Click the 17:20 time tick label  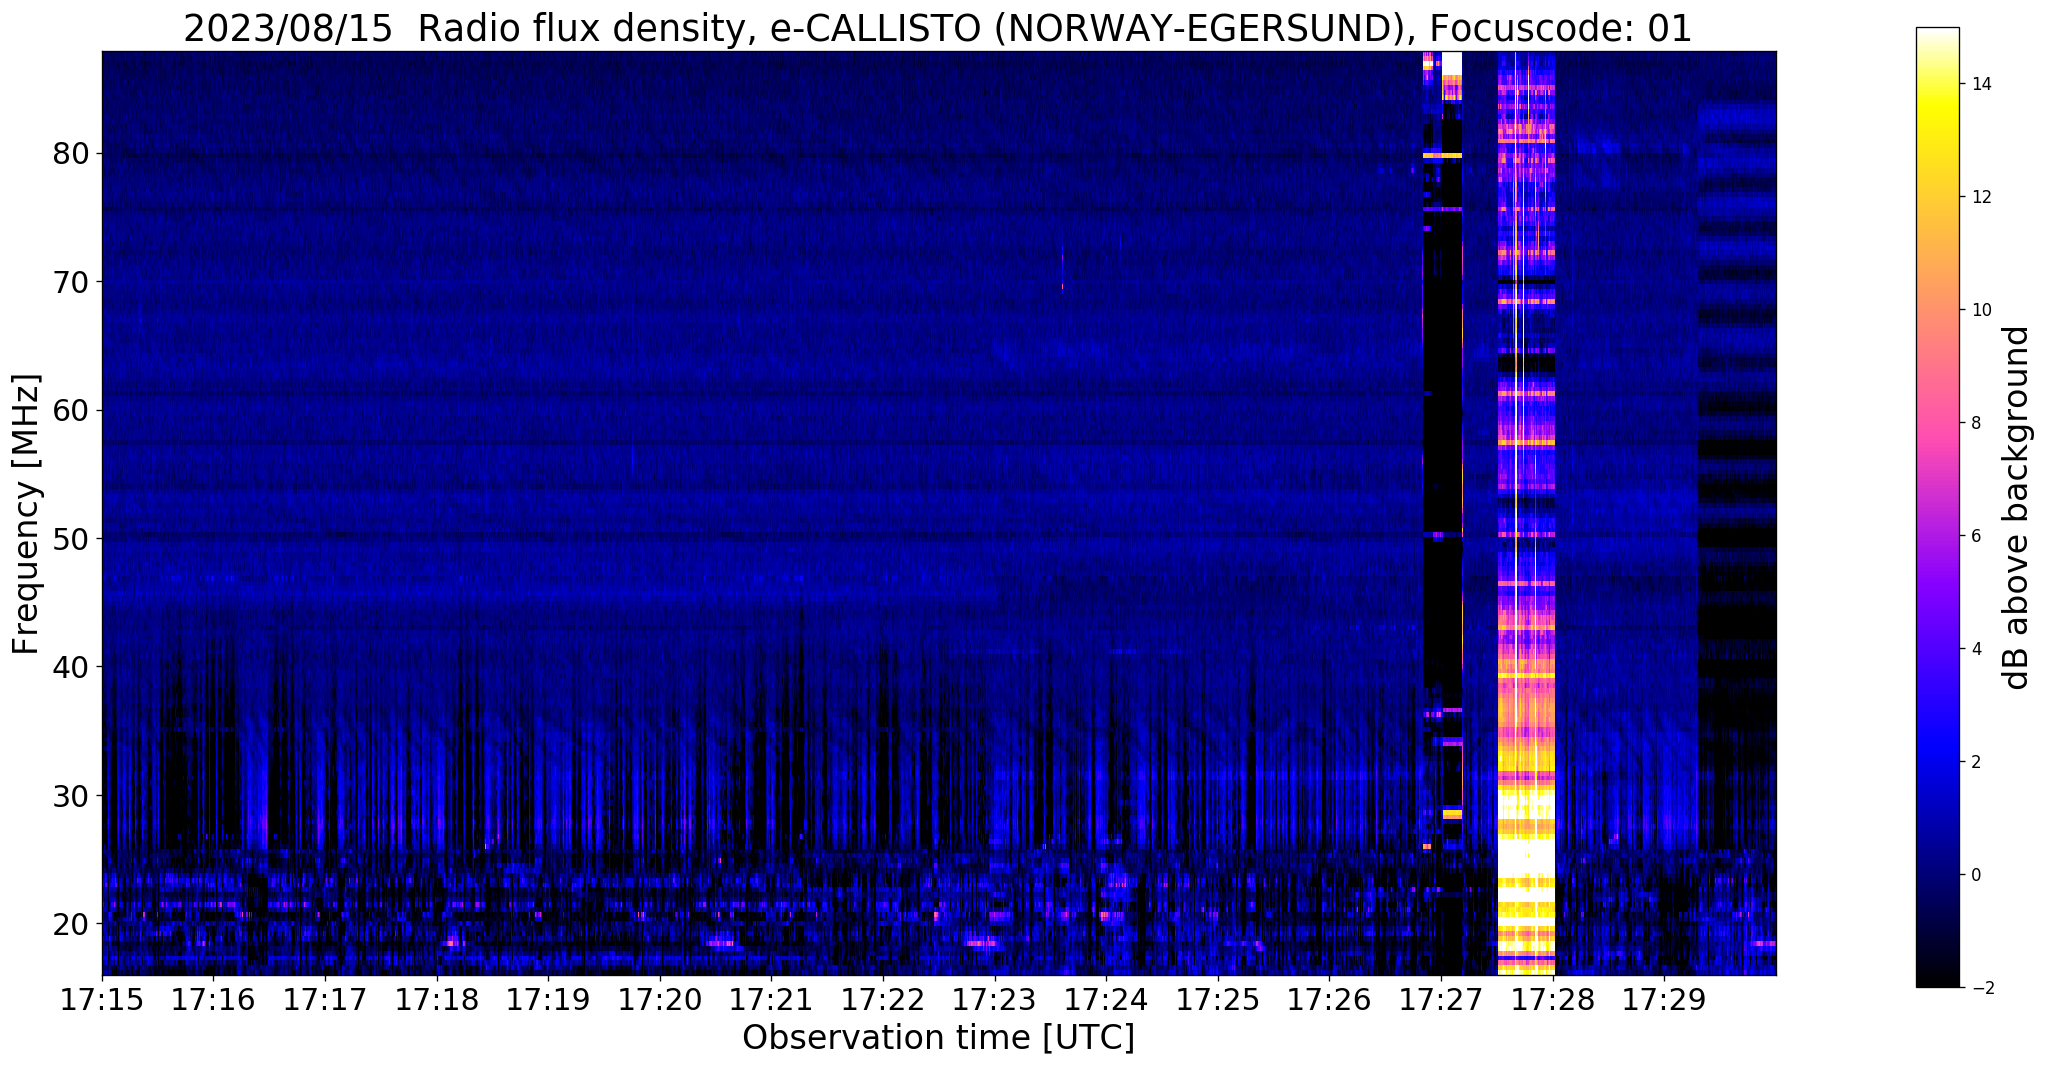(659, 1000)
